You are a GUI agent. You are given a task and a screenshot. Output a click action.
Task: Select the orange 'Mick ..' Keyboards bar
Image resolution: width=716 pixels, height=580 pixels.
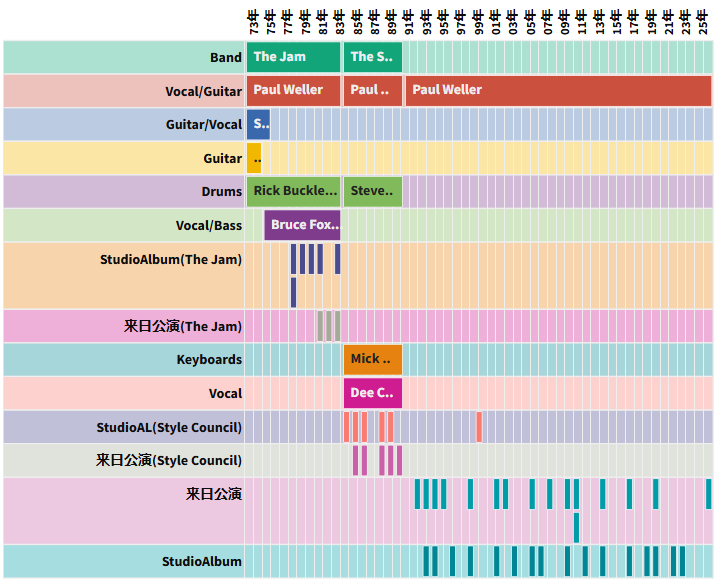372,359
